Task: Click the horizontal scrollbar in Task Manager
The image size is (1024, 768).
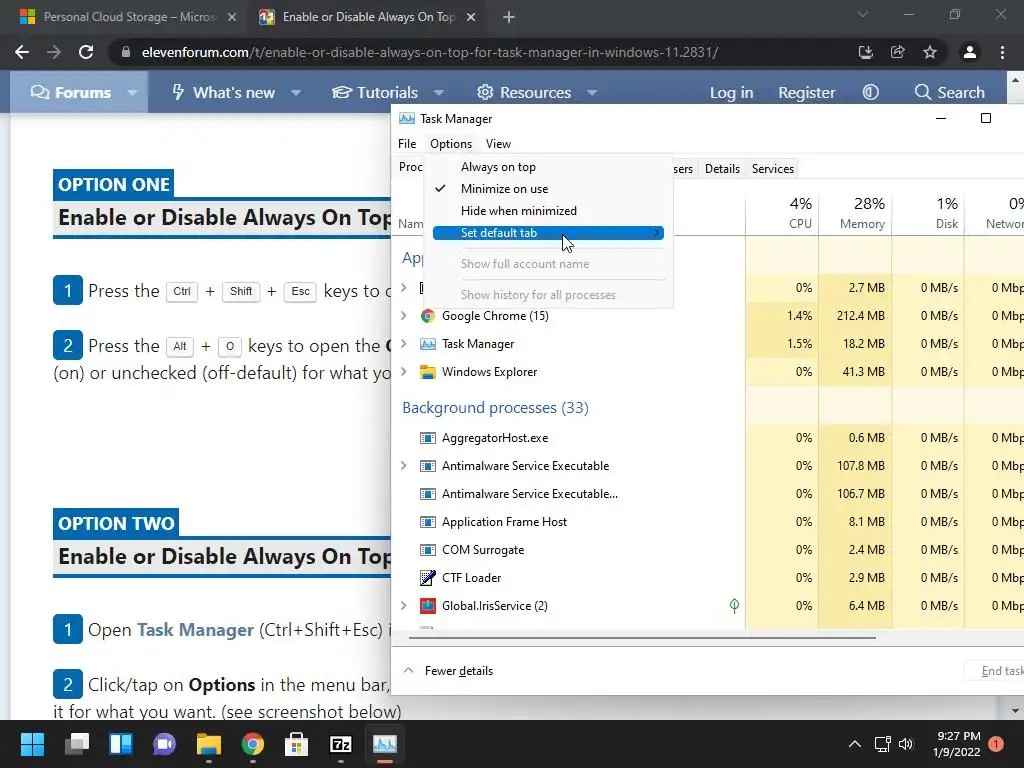Action: point(642,637)
